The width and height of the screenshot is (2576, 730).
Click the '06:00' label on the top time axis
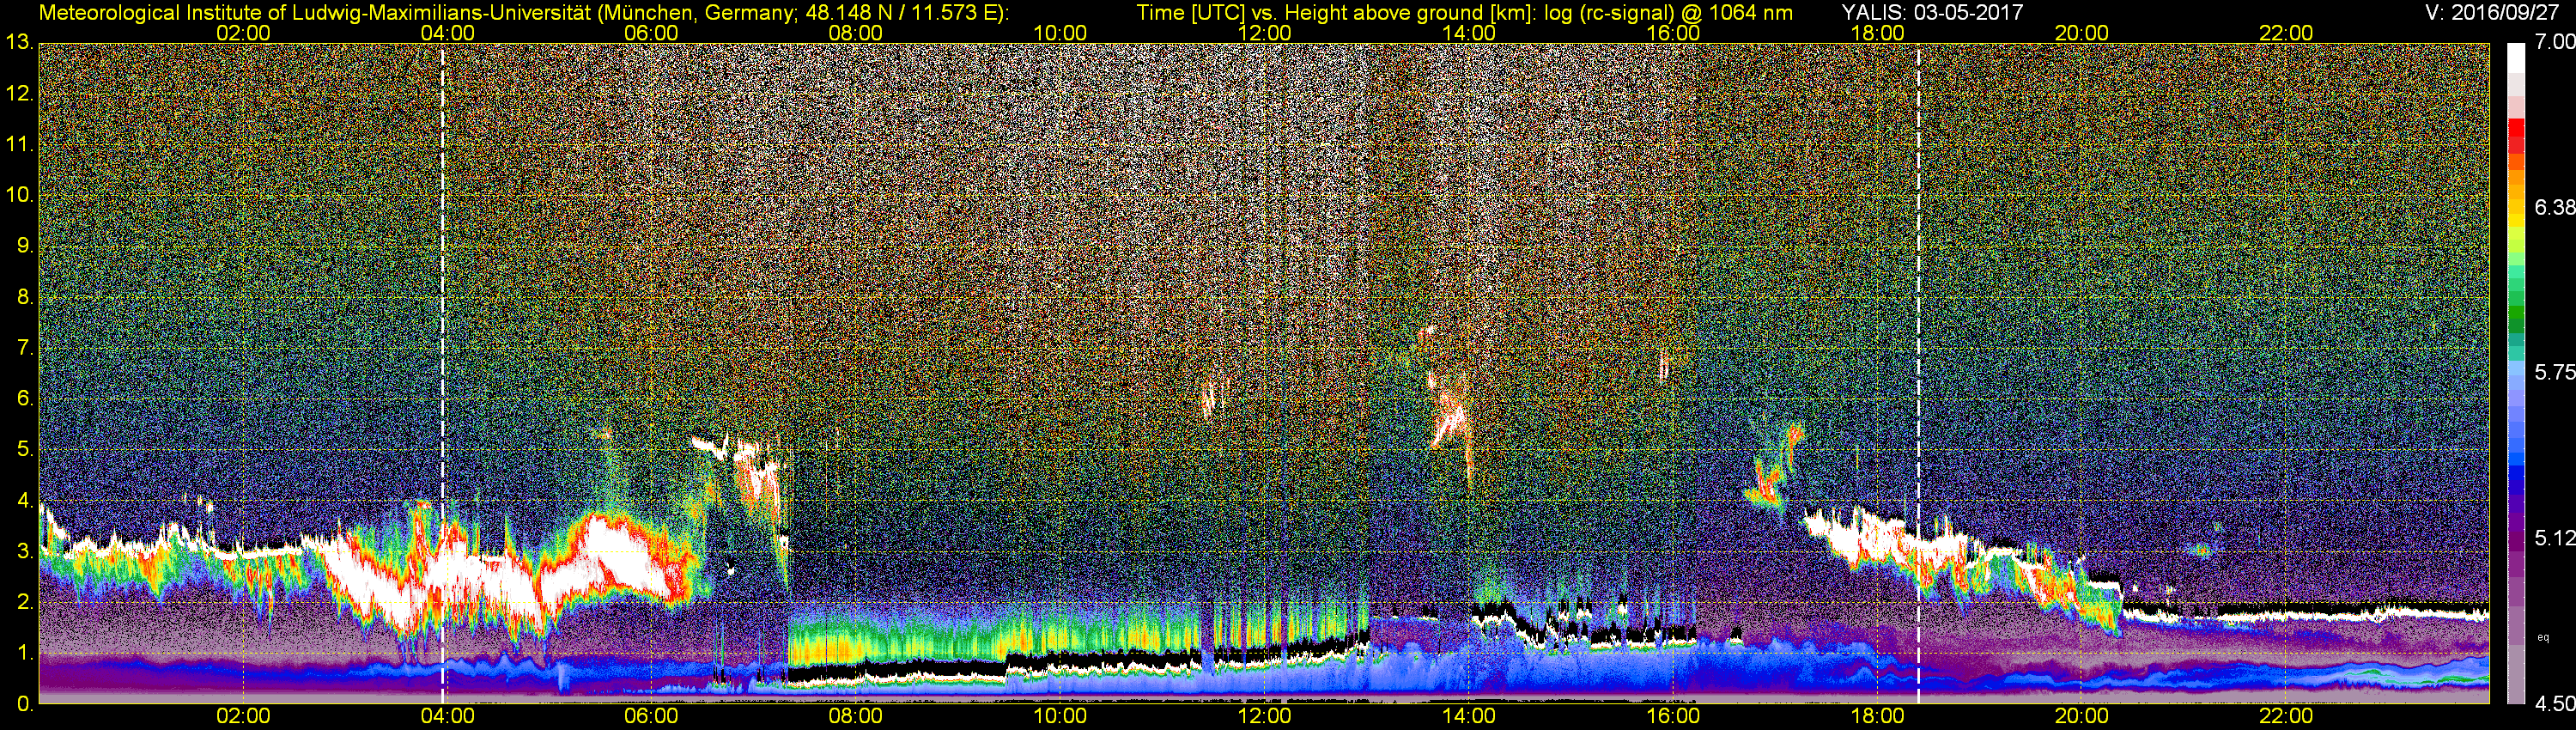pyautogui.click(x=651, y=33)
